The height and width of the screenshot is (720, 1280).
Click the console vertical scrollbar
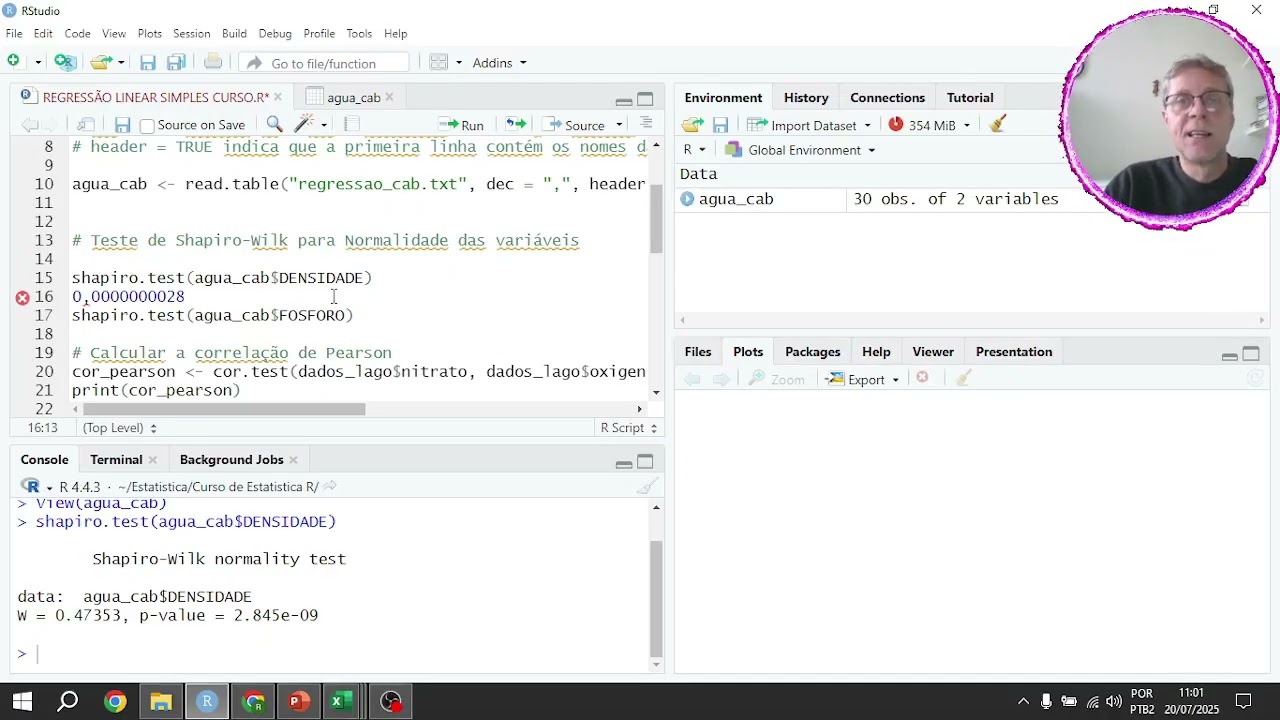[x=656, y=598]
